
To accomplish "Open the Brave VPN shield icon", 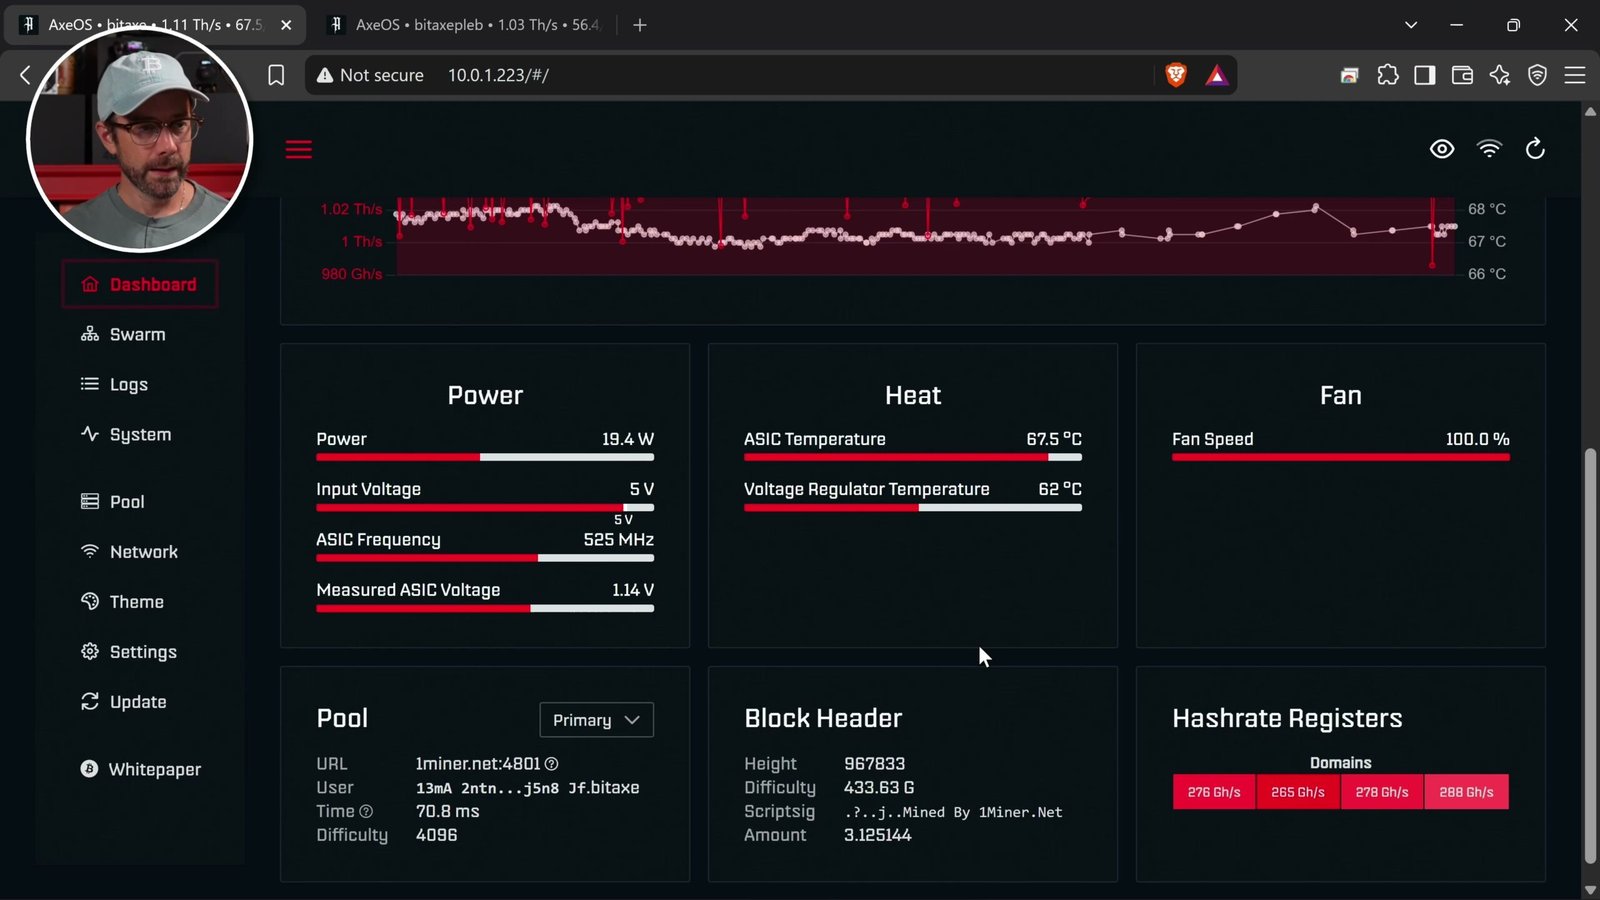I will click(x=1537, y=75).
